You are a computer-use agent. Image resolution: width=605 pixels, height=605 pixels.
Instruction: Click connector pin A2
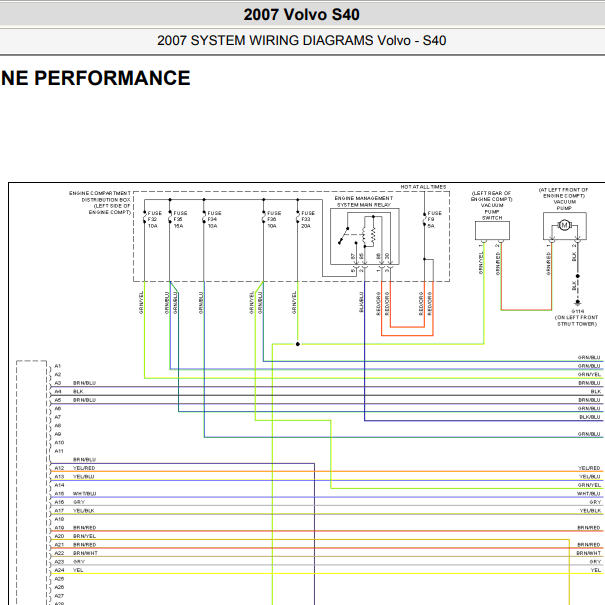pyautogui.click(x=57, y=374)
